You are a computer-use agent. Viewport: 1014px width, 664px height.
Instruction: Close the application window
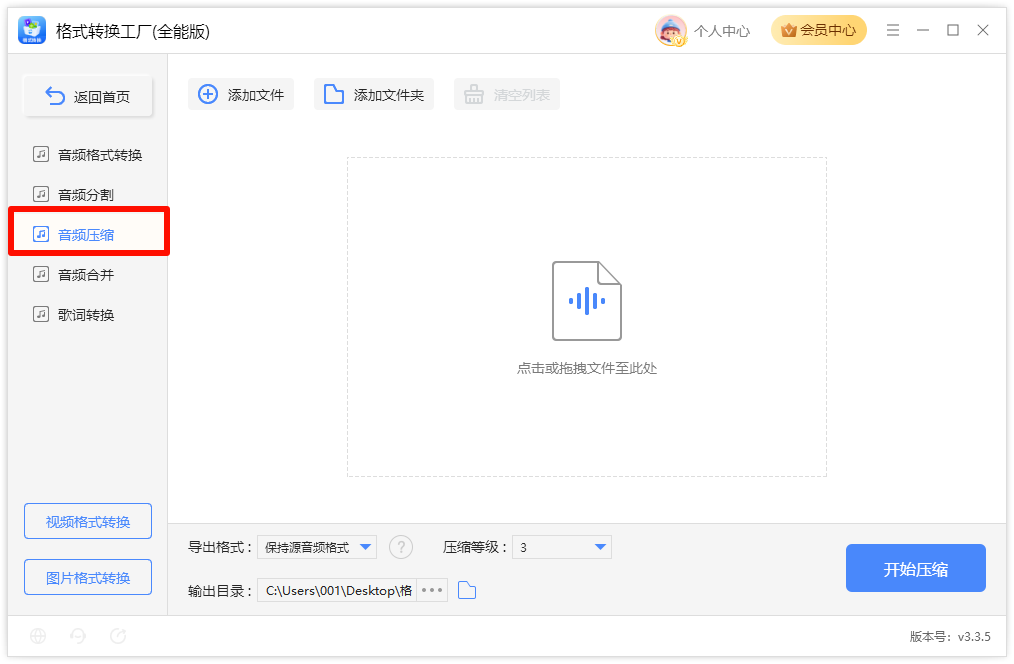pyautogui.click(x=983, y=30)
